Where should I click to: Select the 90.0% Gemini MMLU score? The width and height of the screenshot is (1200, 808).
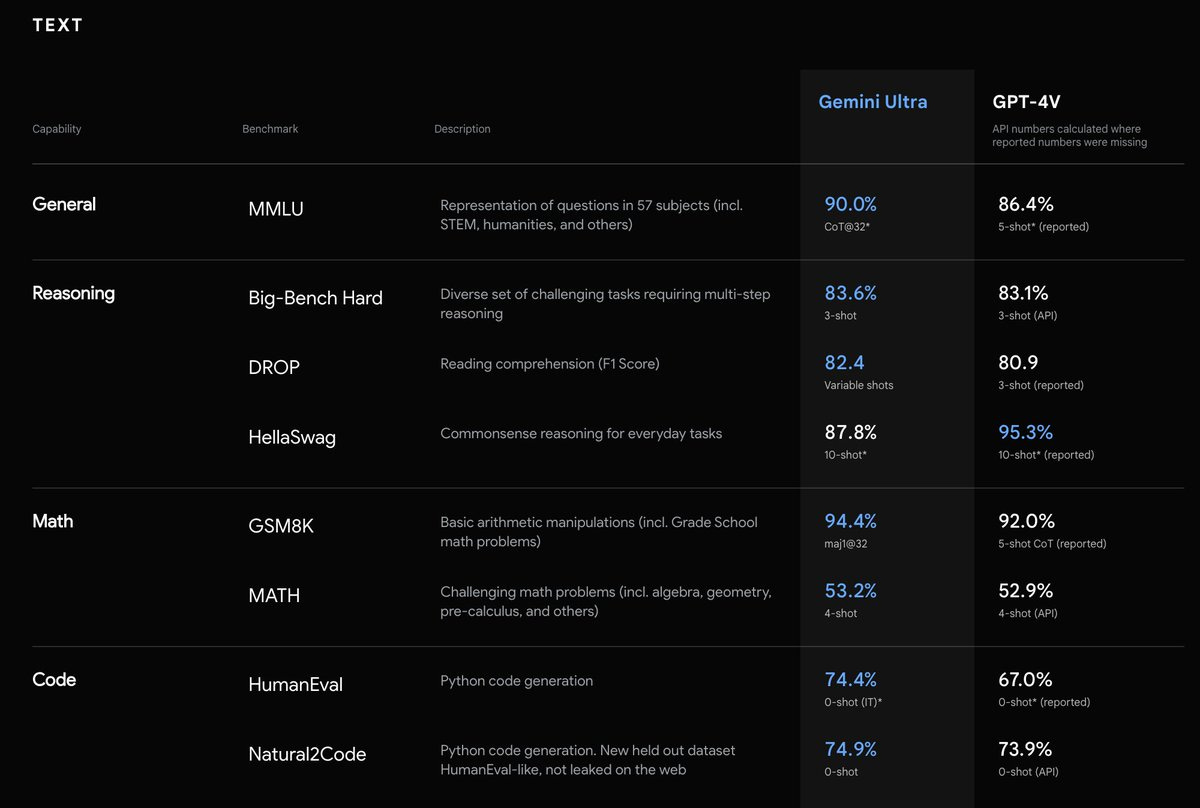pos(850,204)
